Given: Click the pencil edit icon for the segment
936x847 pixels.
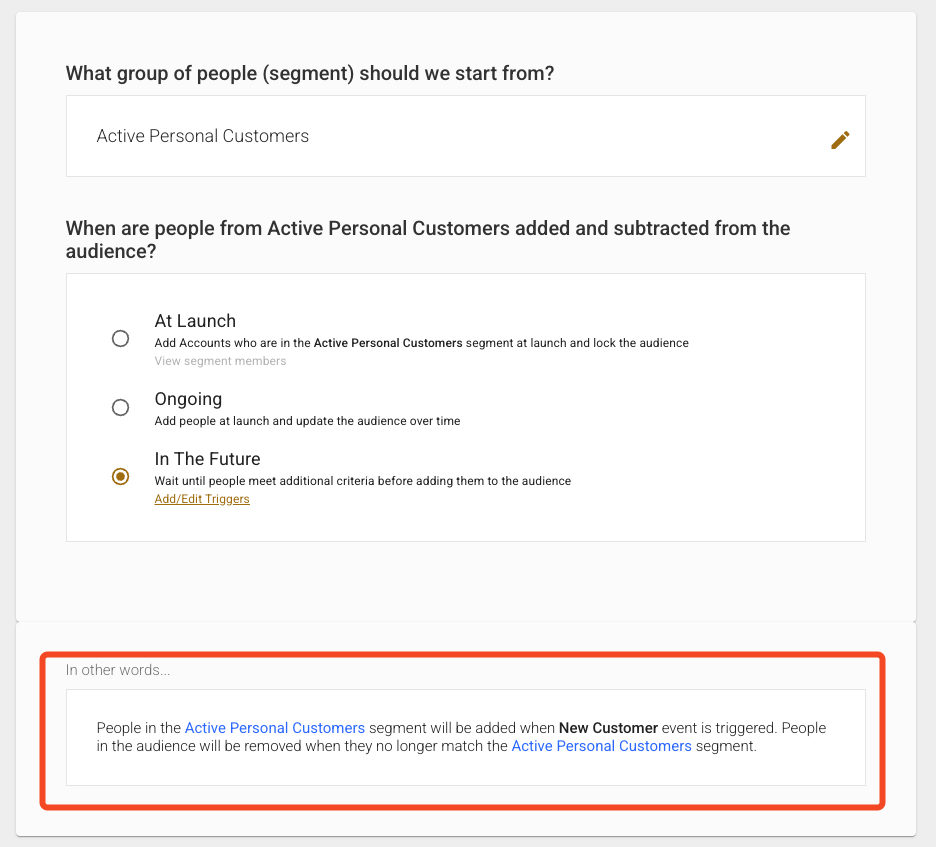Looking at the screenshot, I should pos(840,140).
